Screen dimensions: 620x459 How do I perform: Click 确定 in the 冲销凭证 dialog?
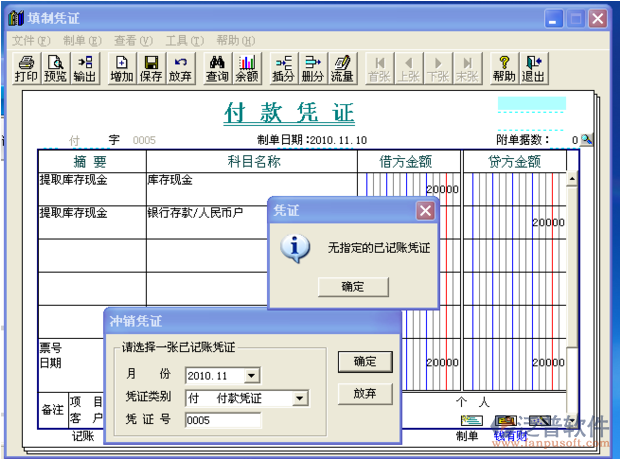point(365,361)
